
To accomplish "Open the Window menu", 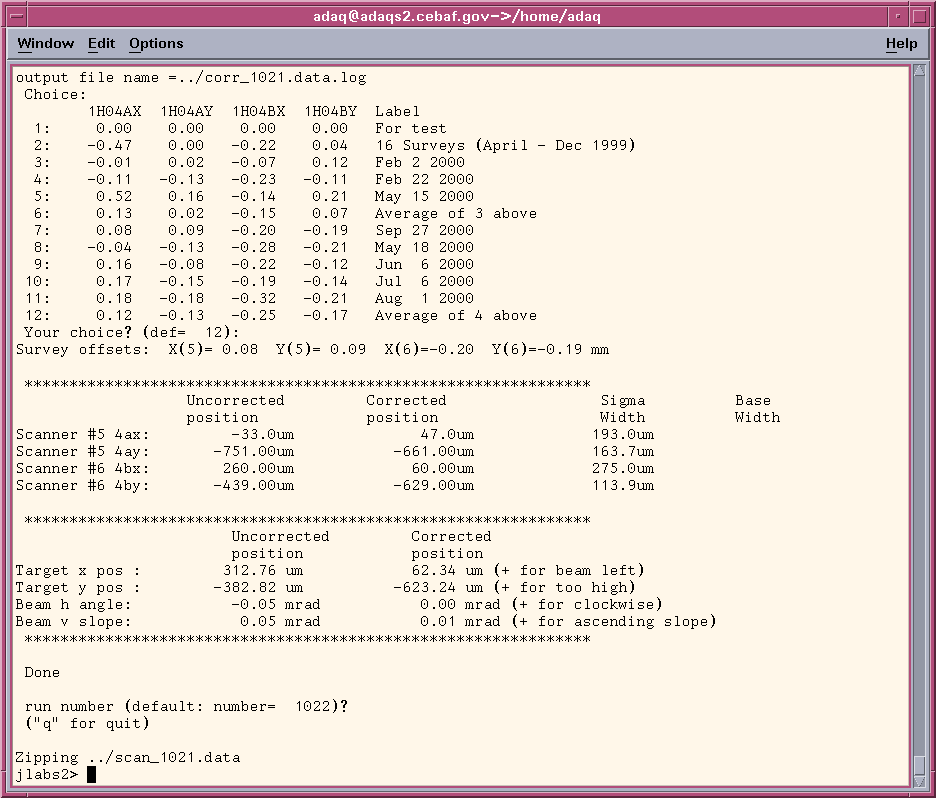I will pyautogui.click(x=45, y=44).
